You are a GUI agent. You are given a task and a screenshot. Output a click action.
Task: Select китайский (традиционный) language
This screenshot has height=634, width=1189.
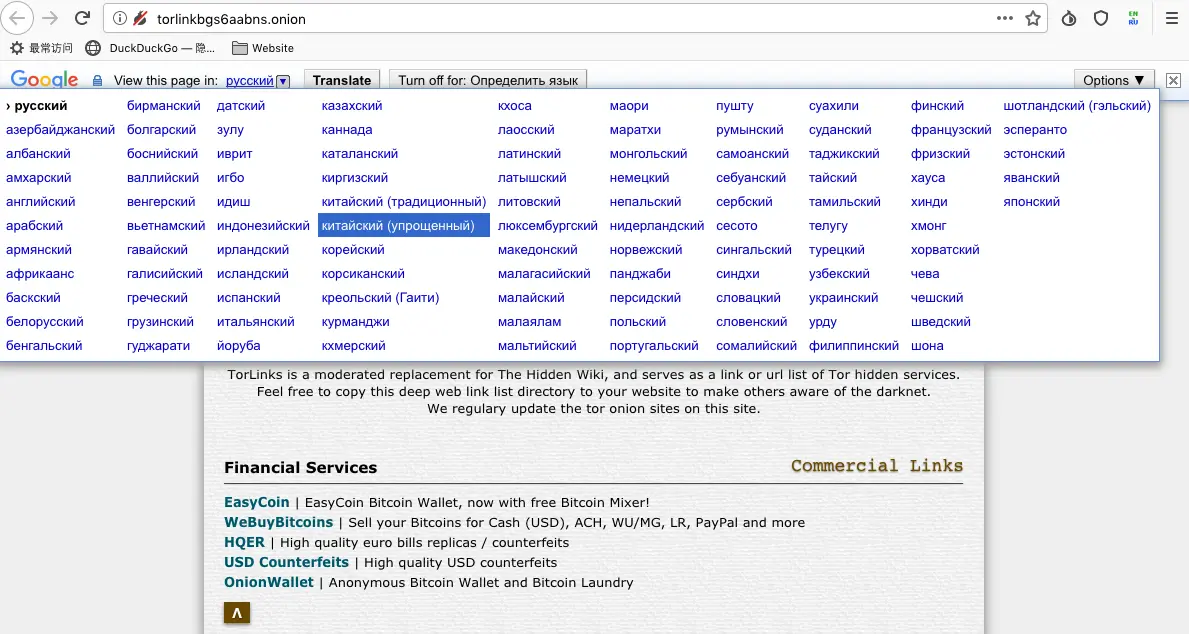tap(403, 202)
